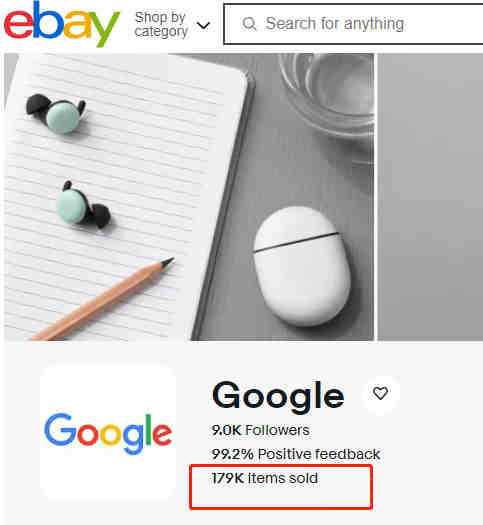Open the Google store name heading
483x525 pixels.
coord(278,396)
